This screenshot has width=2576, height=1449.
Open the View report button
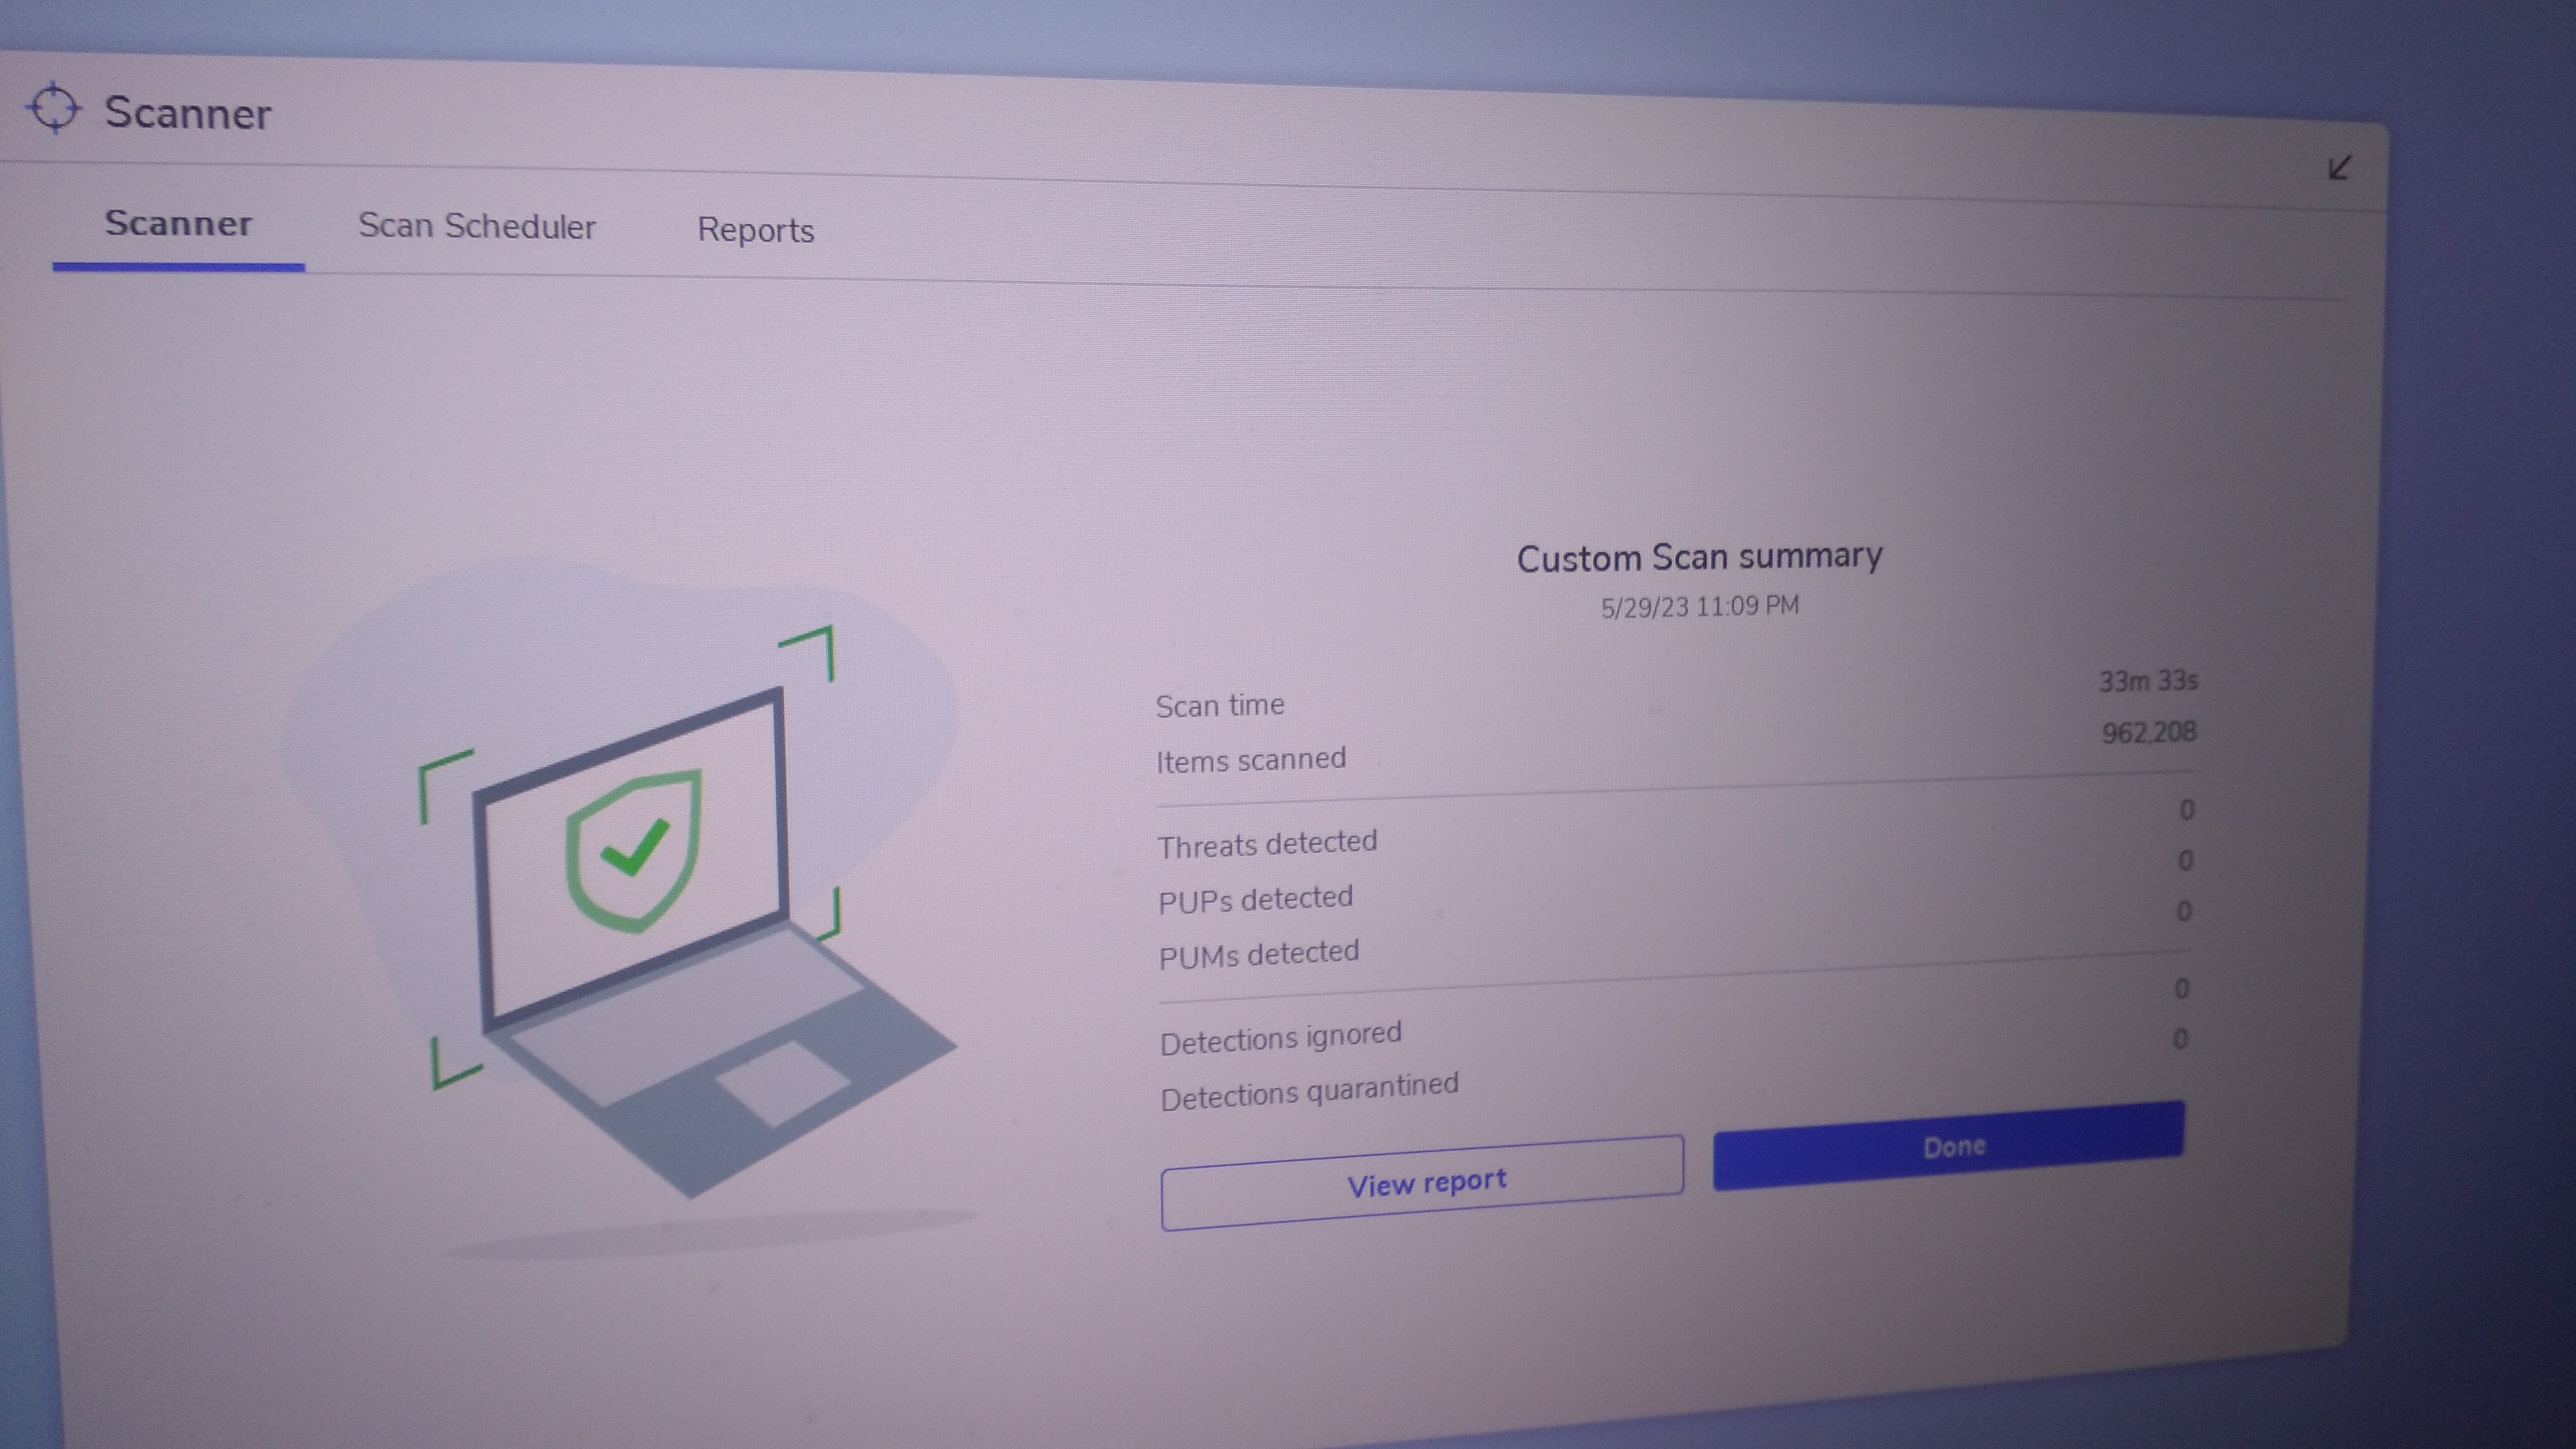pos(1422,1183)
